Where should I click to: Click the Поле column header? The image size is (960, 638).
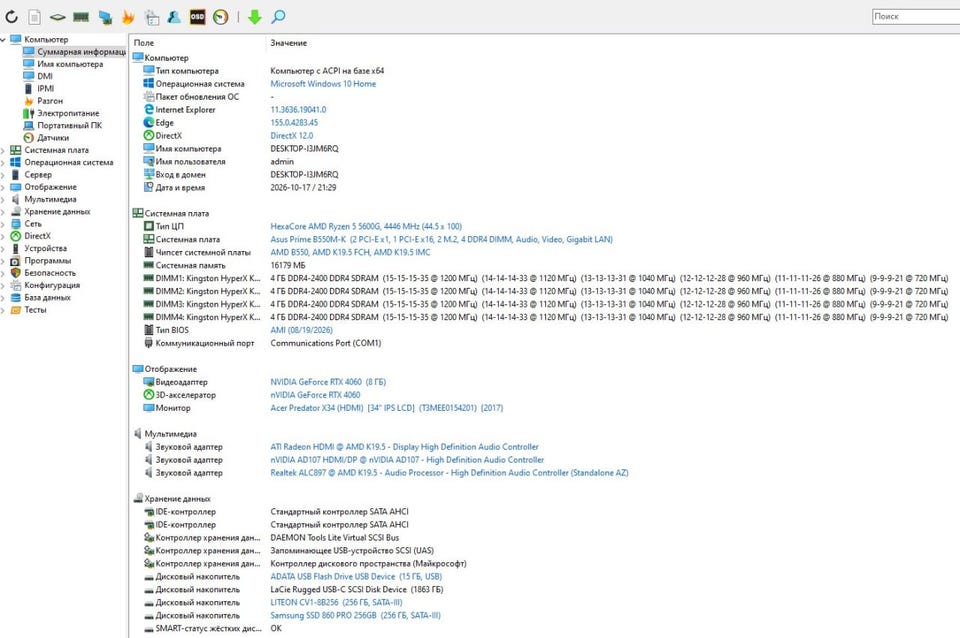(144, 43)
